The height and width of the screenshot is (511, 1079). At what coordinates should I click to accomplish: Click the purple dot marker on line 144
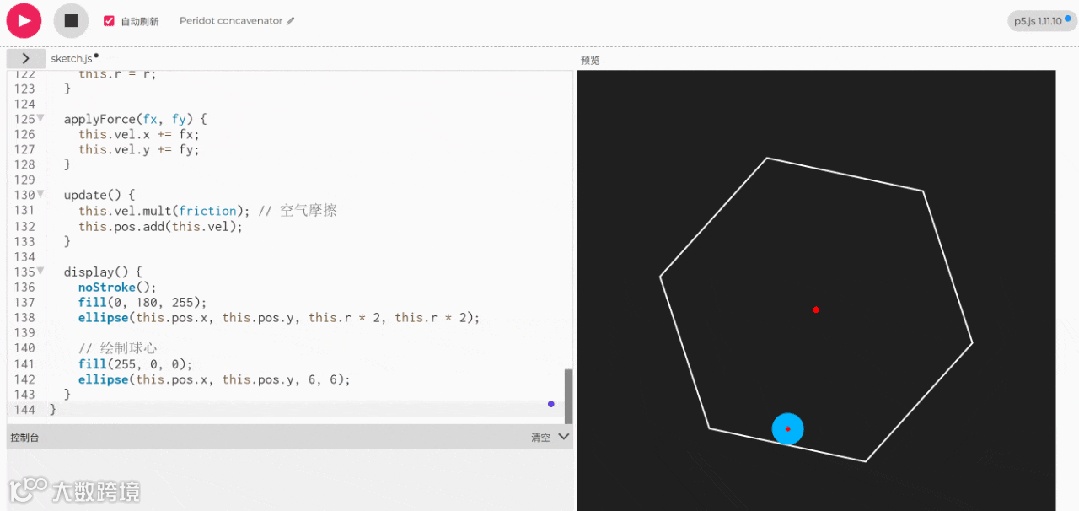[x=551, y=404]
